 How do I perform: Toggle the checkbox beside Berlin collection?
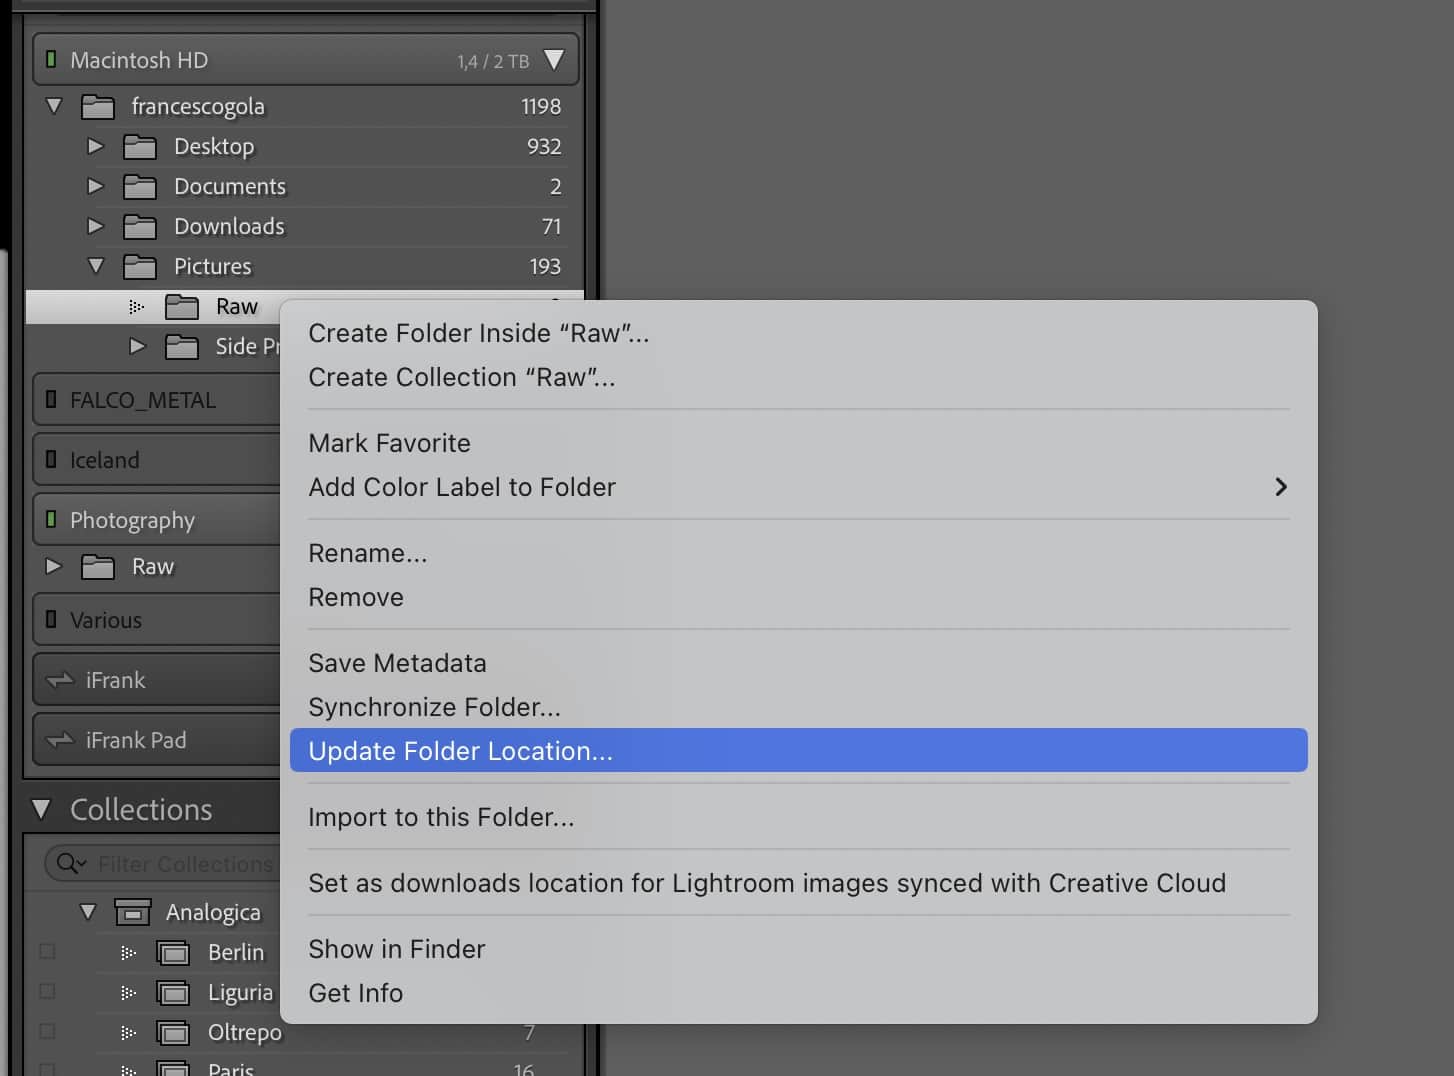(47, 952)
